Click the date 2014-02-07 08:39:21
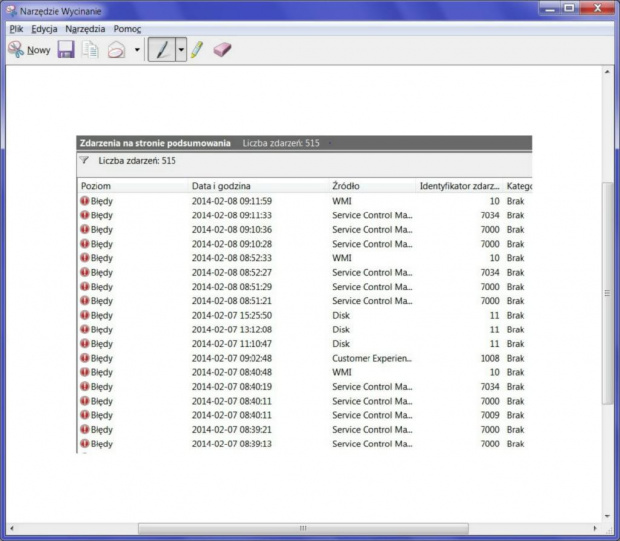Image resolution: width=620 pixels, height=541 pixels. pos(232,429)
